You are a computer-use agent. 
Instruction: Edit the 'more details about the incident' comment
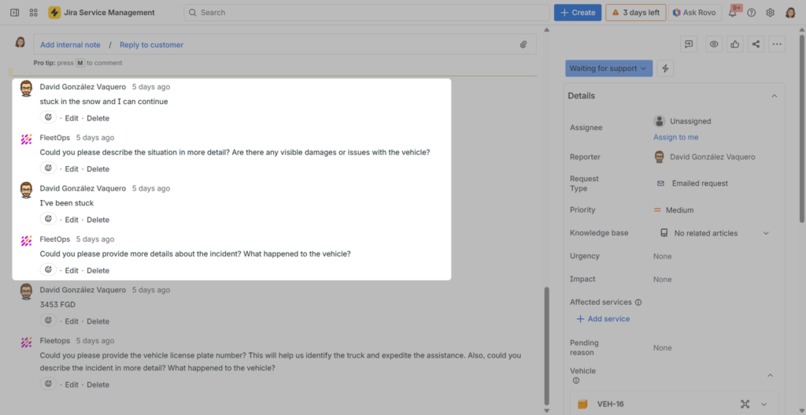(x=71, y=270)
